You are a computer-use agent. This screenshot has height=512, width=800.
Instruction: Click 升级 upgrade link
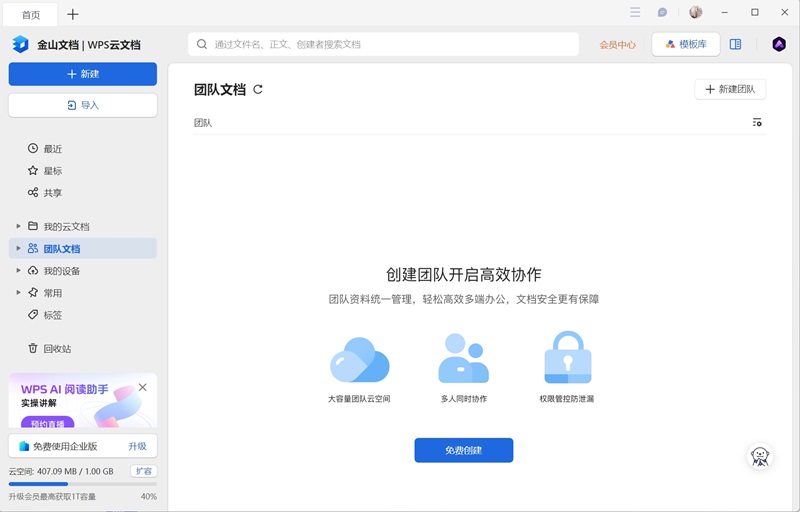(137, 446)
